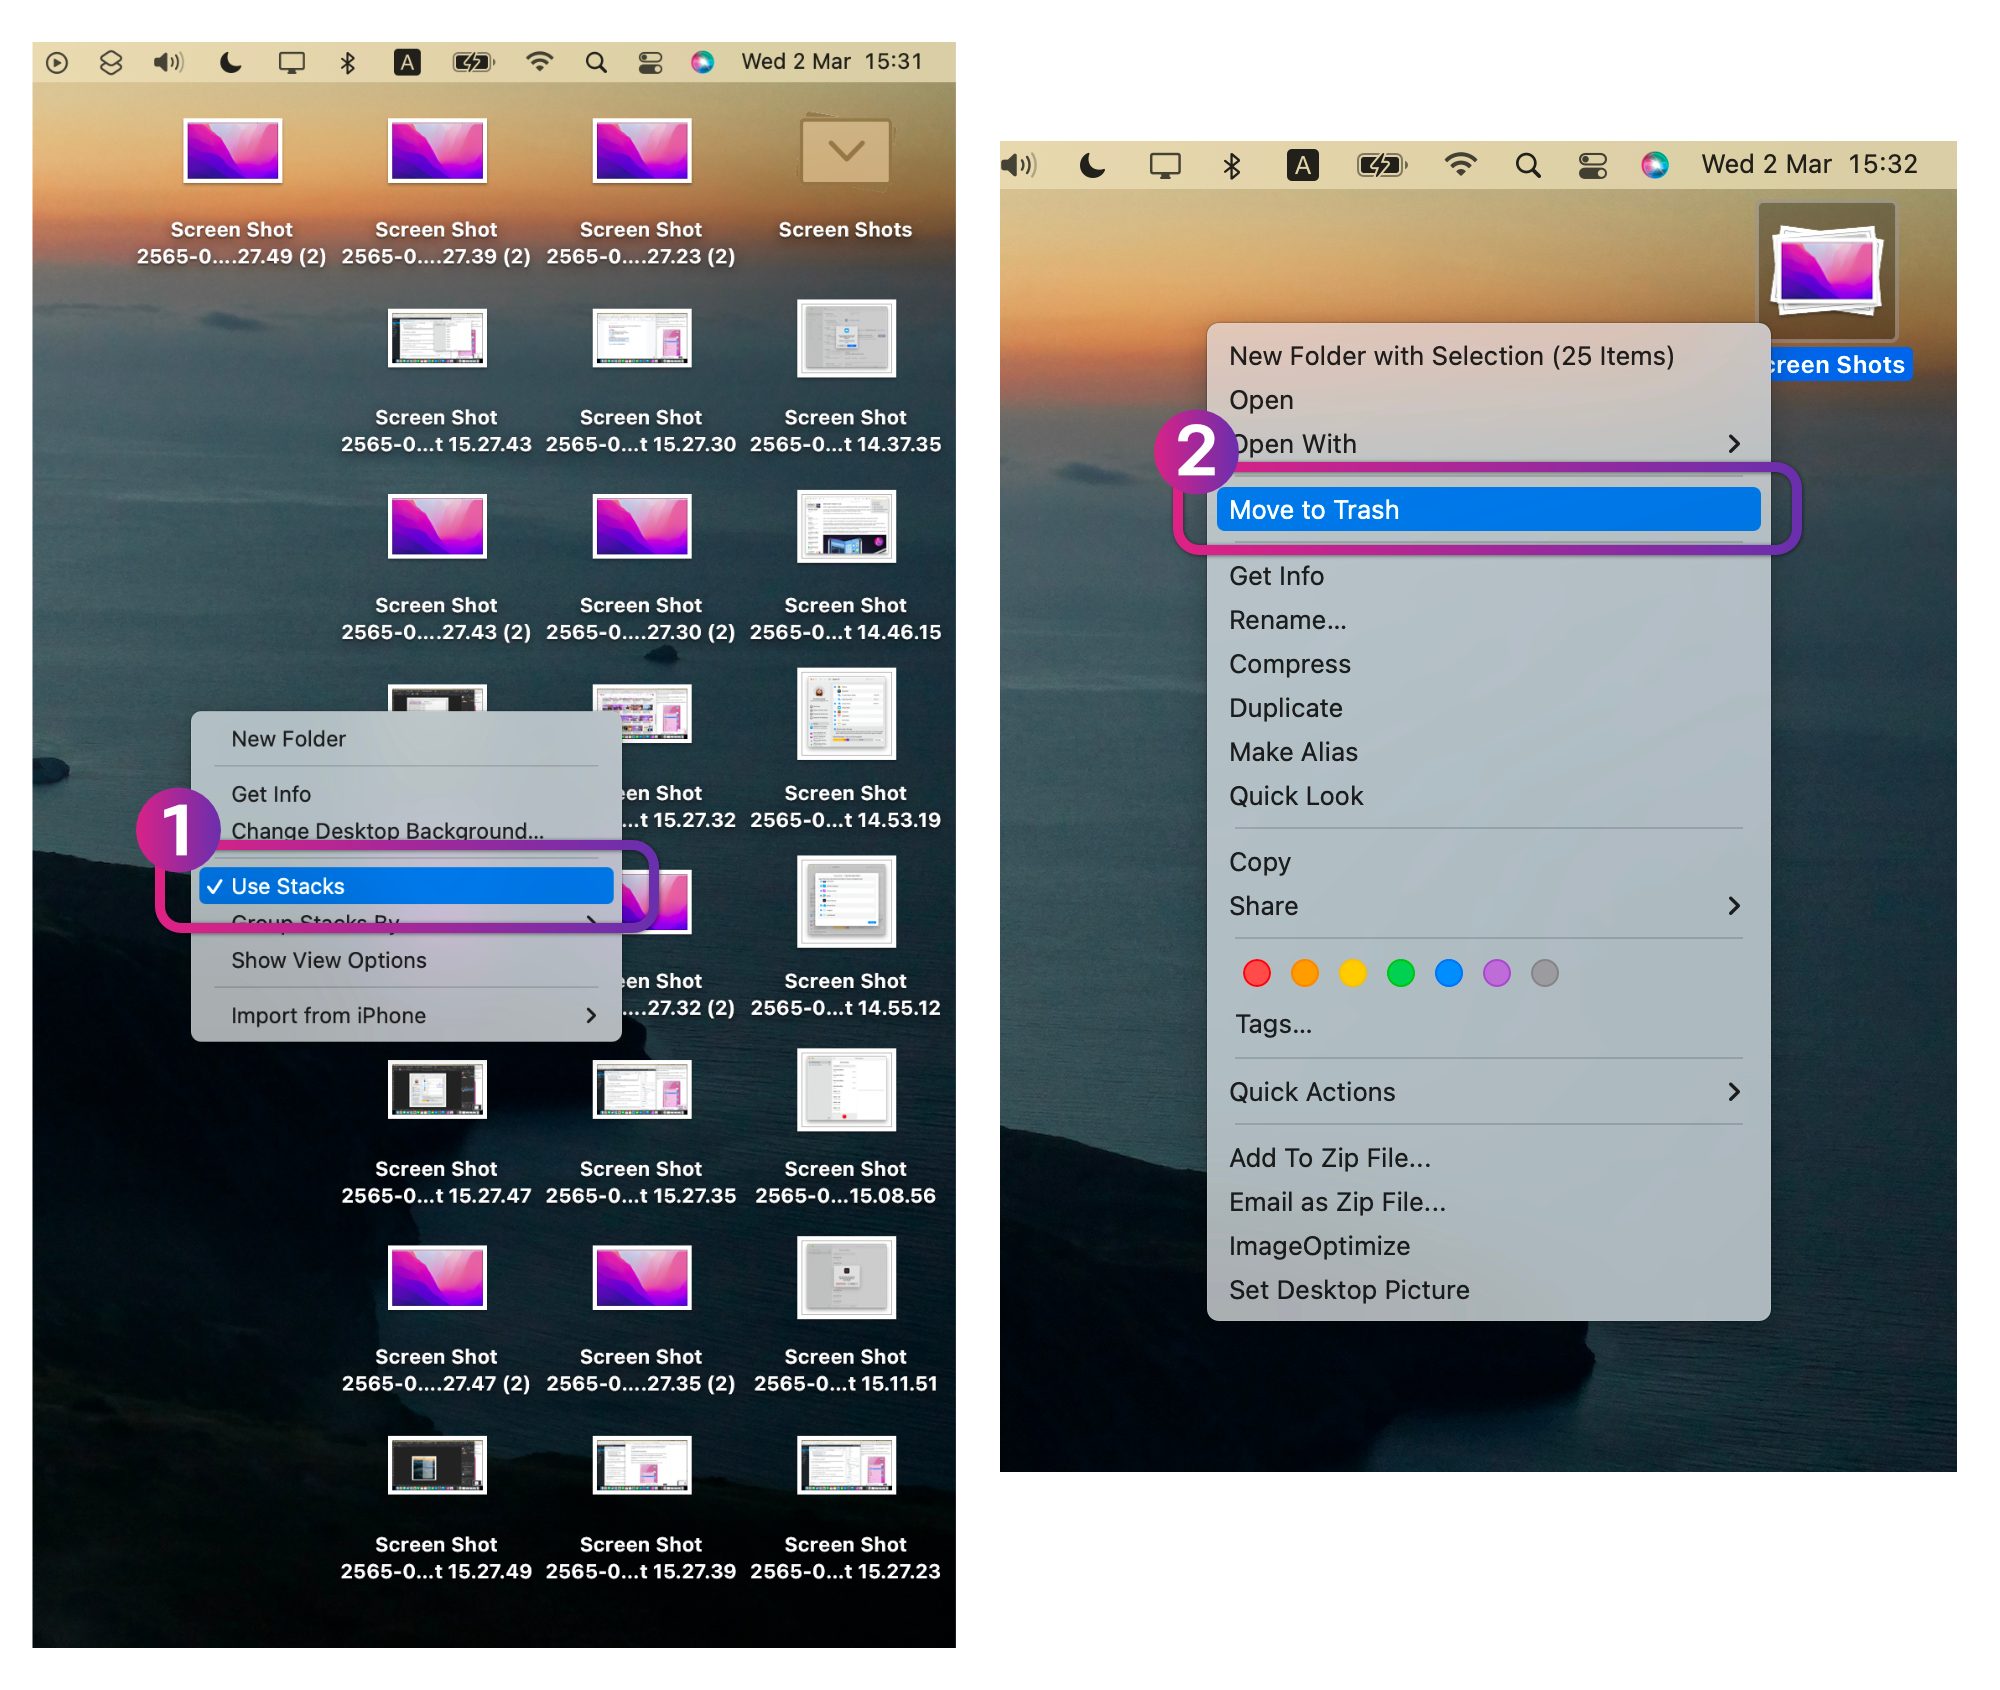
Task: Click the Bluetooth icon in right menu bar
Action: [1232, 165]
